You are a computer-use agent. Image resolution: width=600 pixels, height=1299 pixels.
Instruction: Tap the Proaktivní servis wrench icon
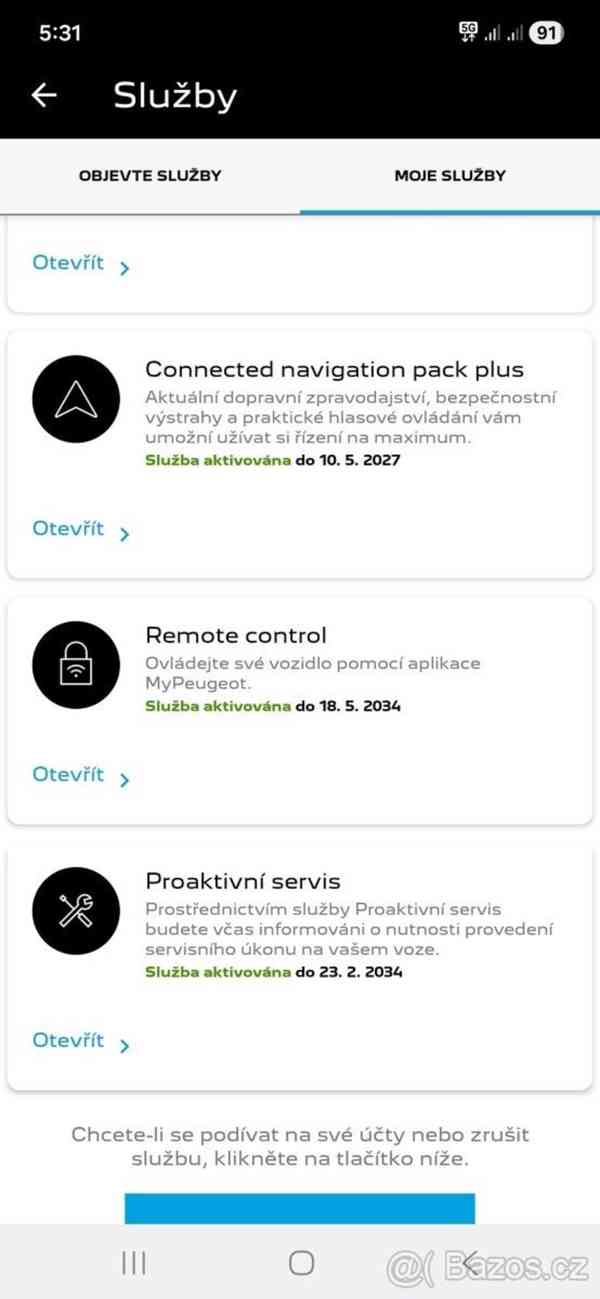76,911
